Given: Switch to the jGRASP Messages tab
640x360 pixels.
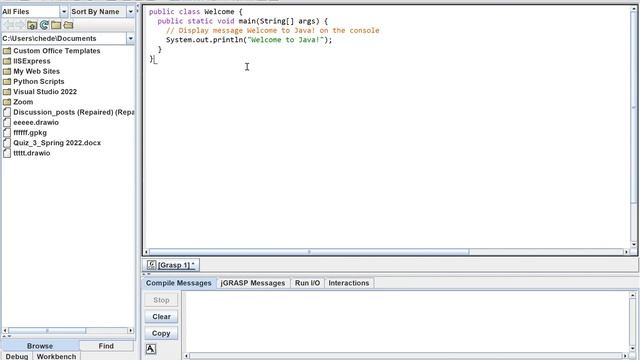Looking at the screenshot, I should 253,283.
